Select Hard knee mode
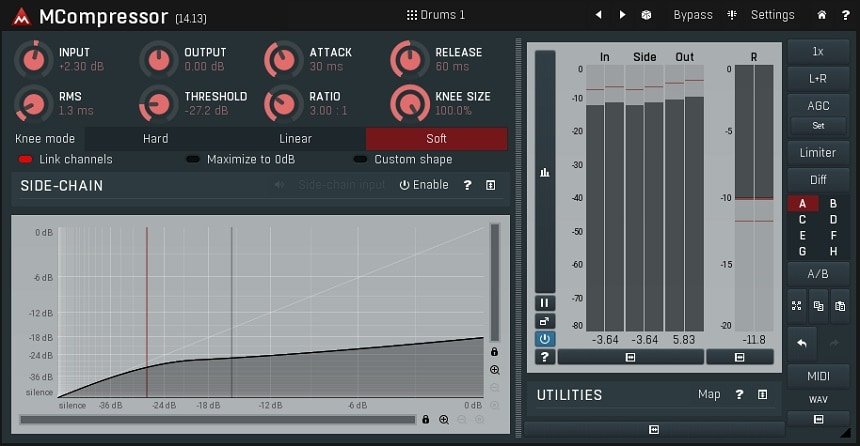This screenshot has width=860, height=446. click(155, 139)
